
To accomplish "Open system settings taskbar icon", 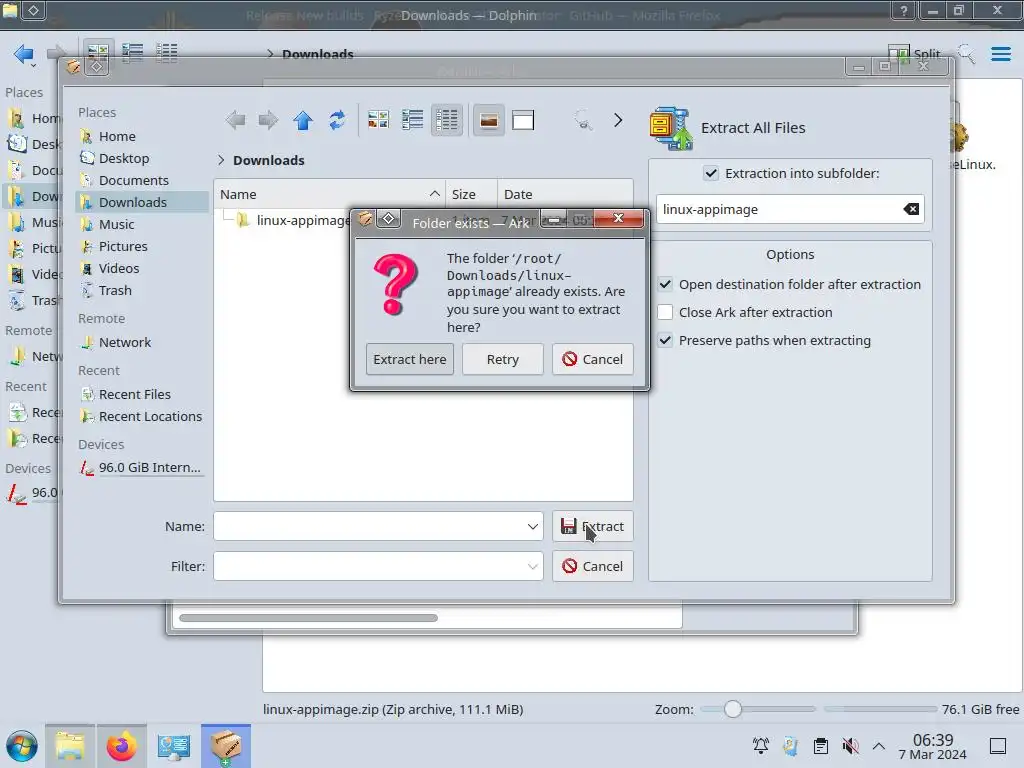I will 174,746.
